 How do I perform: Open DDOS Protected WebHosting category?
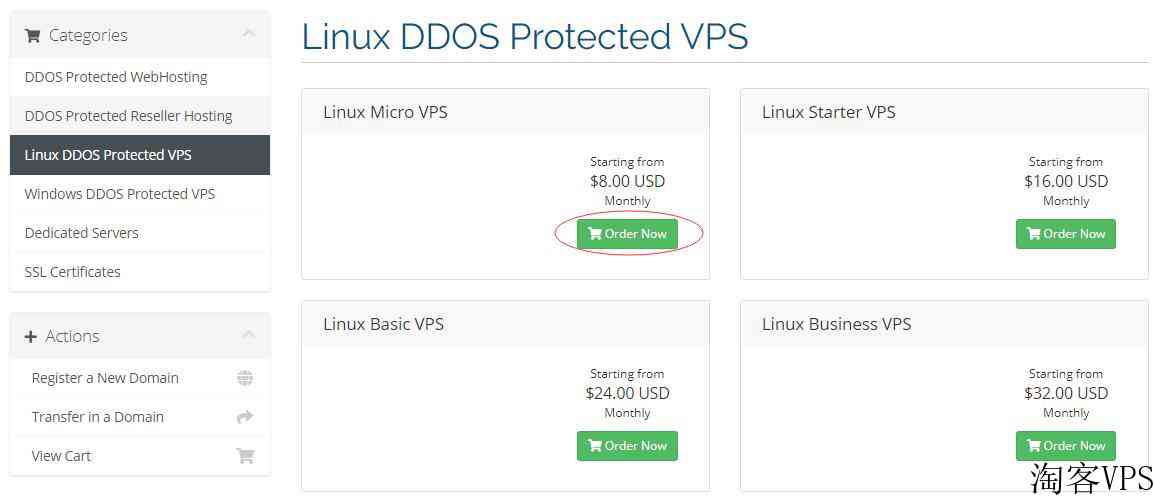[x=140, y=77]
